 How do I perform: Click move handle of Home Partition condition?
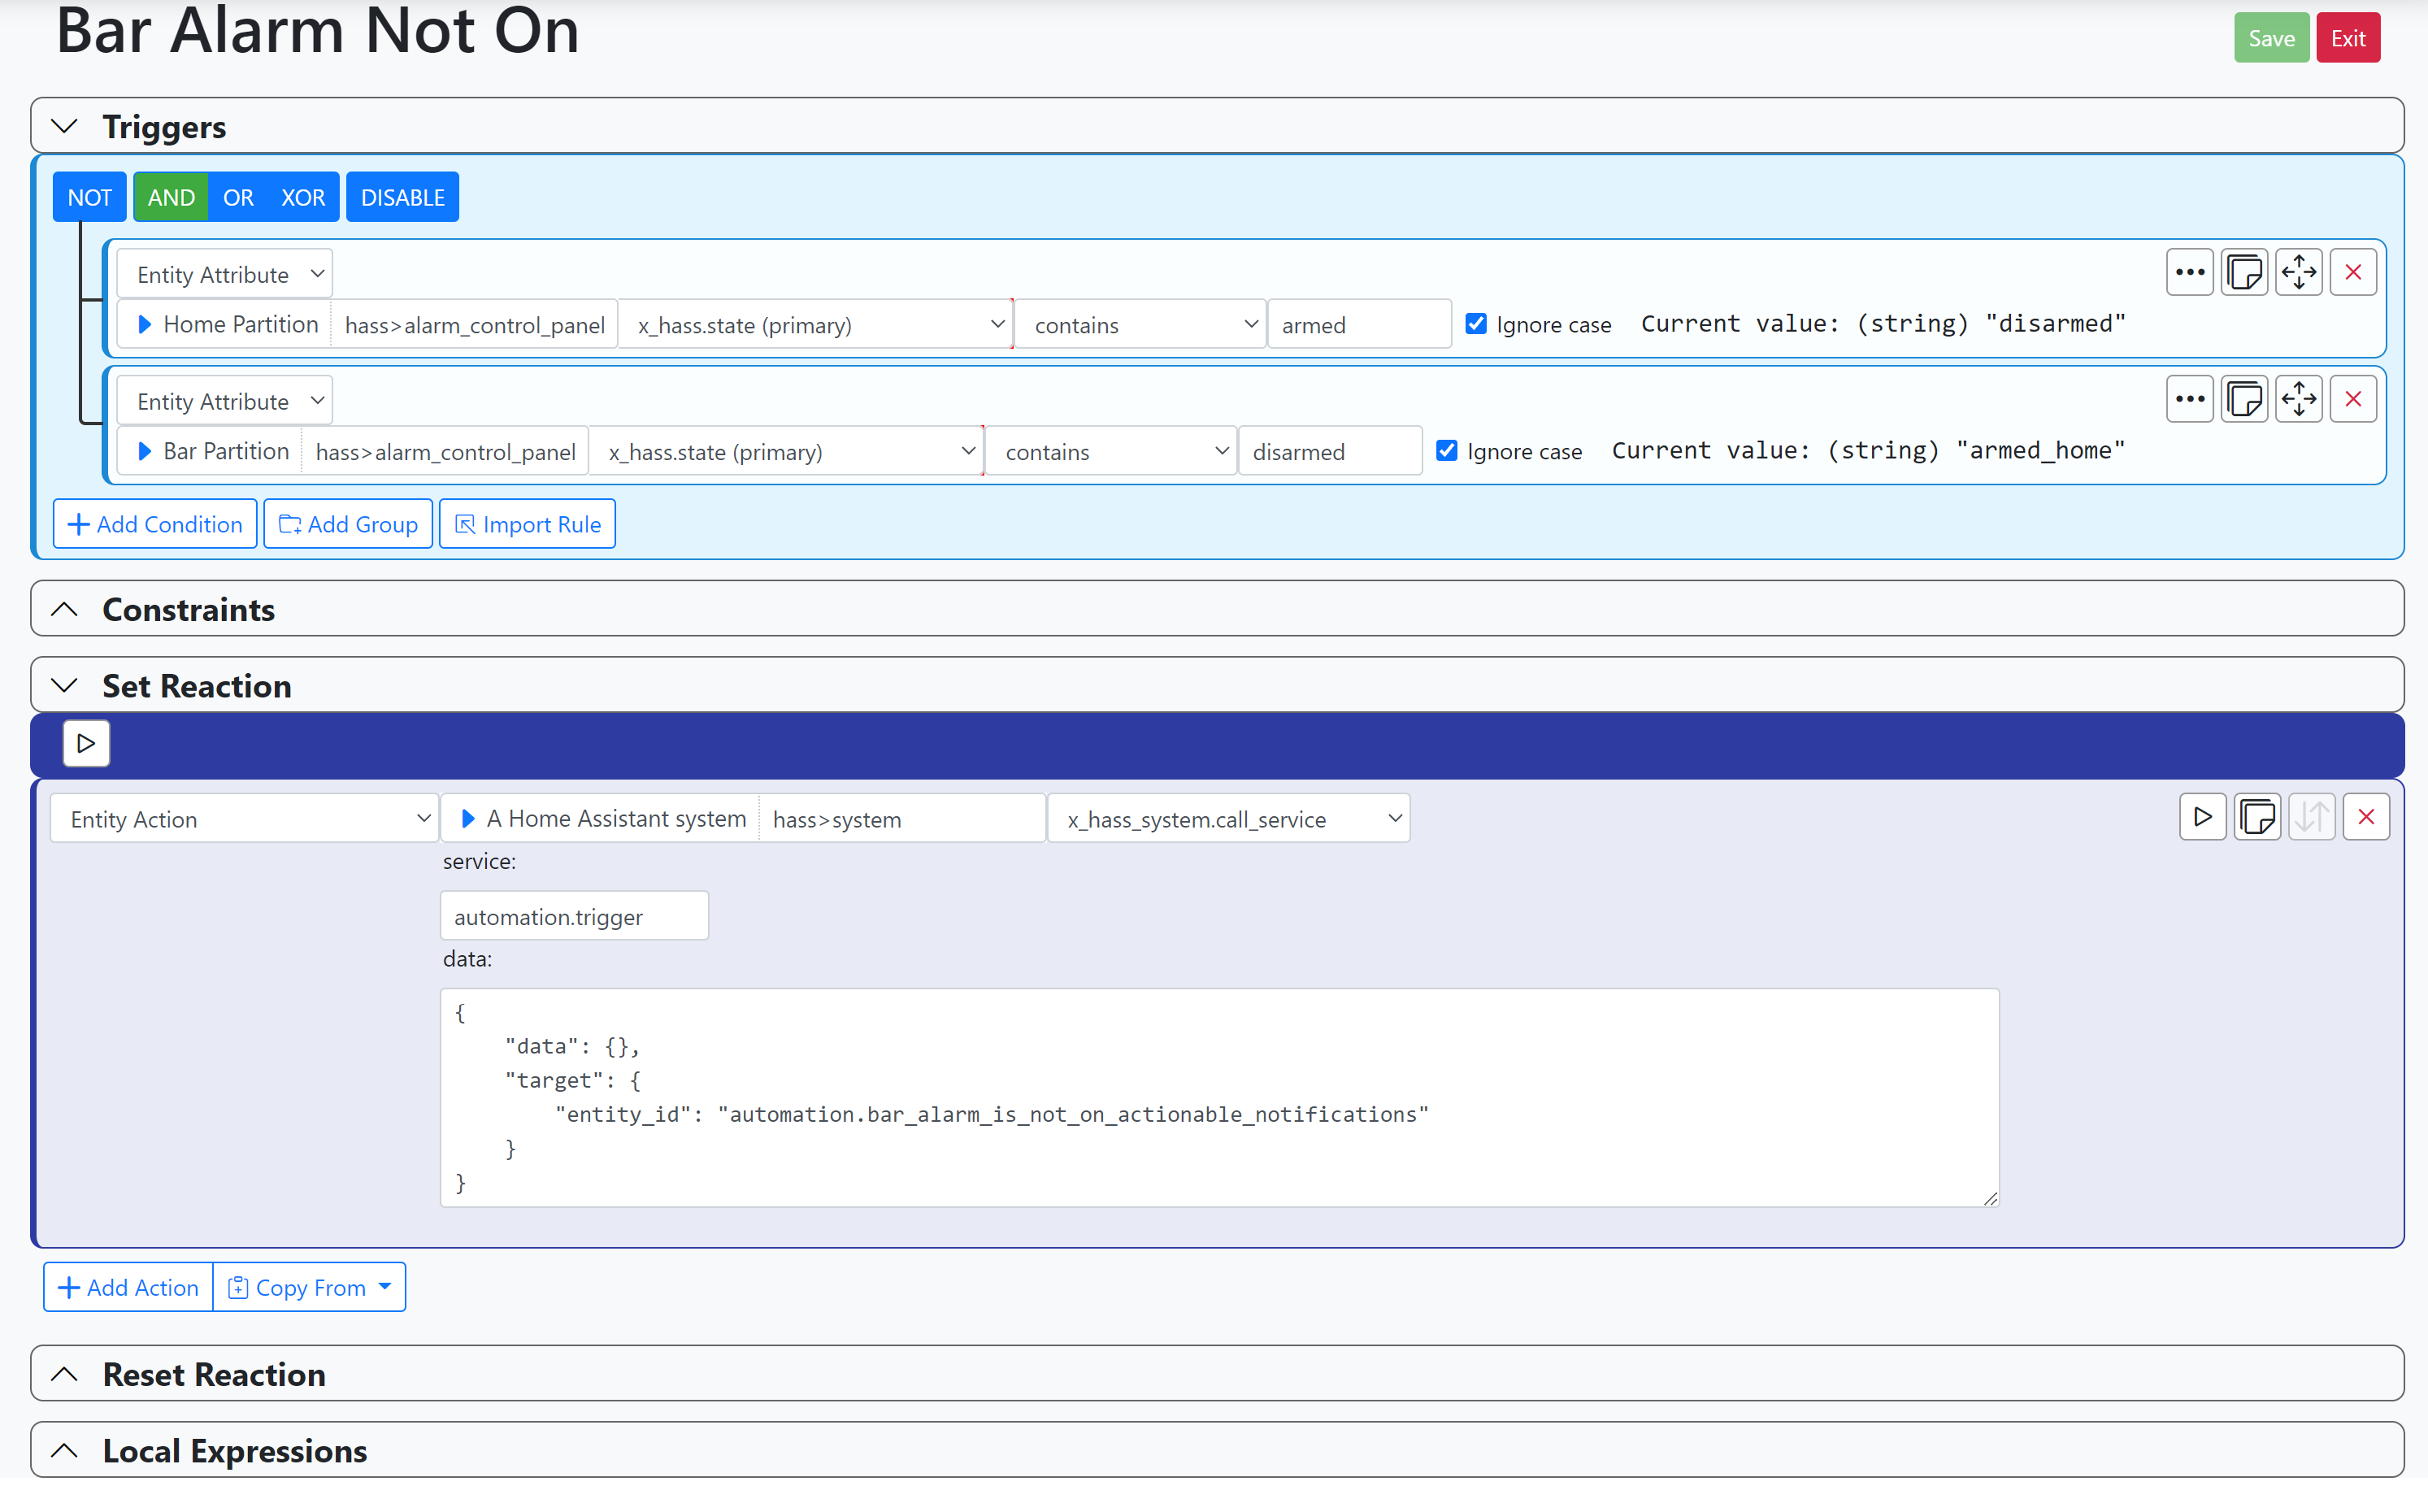coord(2298,272)
